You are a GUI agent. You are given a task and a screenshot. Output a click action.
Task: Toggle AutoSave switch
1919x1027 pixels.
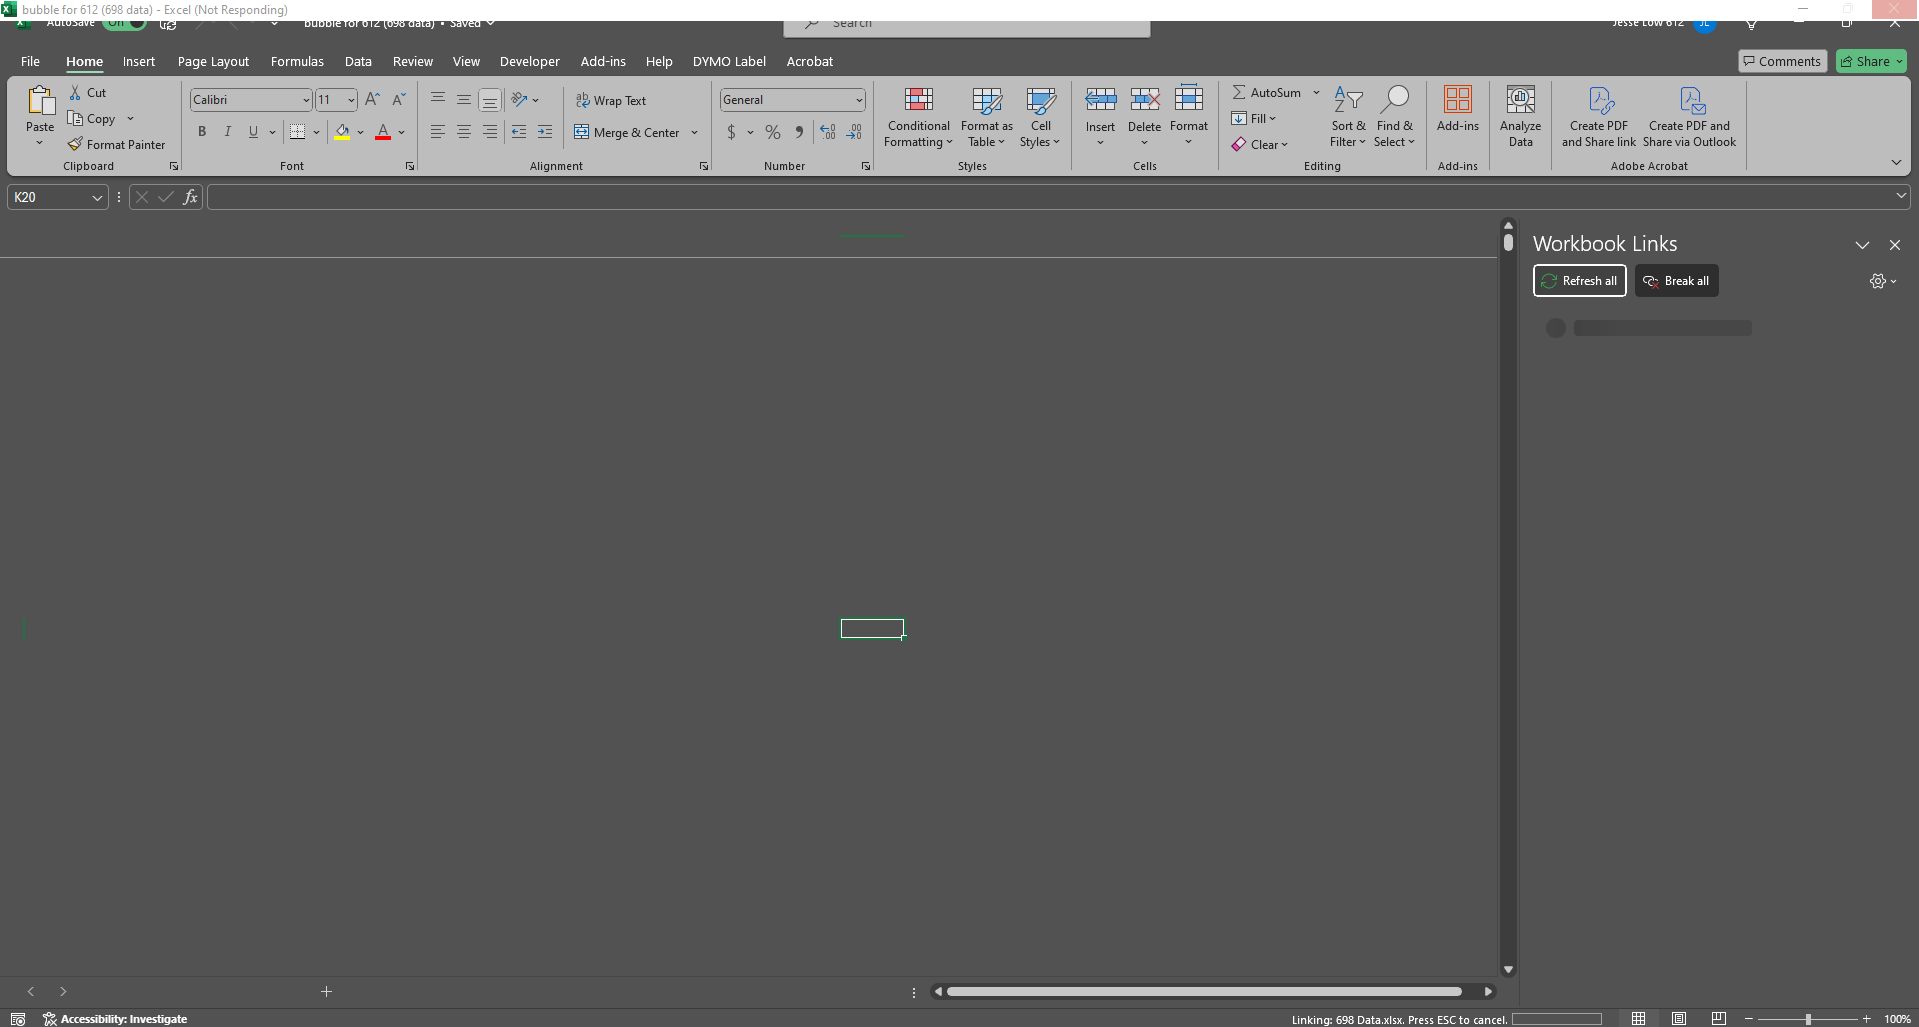tap(124, 22)
